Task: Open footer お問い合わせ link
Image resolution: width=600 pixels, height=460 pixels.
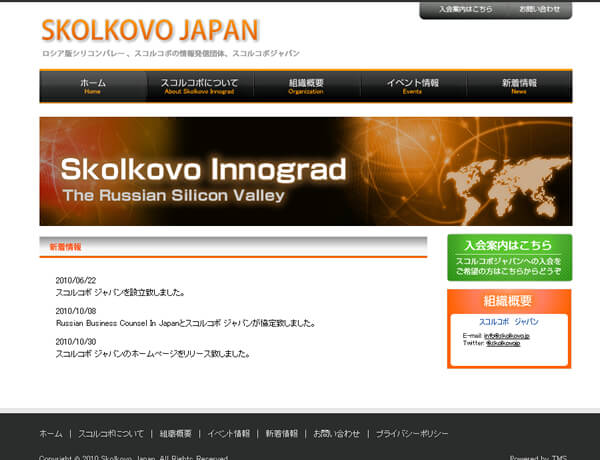Action: pyautogui.click(x=337, y=434)
